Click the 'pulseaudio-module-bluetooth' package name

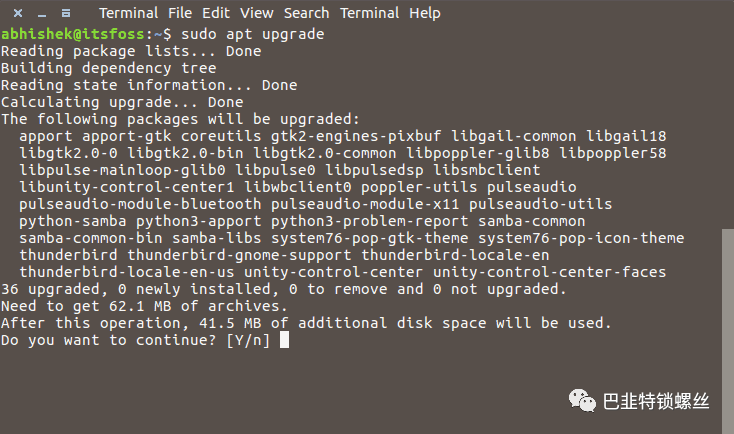point(140,204)
